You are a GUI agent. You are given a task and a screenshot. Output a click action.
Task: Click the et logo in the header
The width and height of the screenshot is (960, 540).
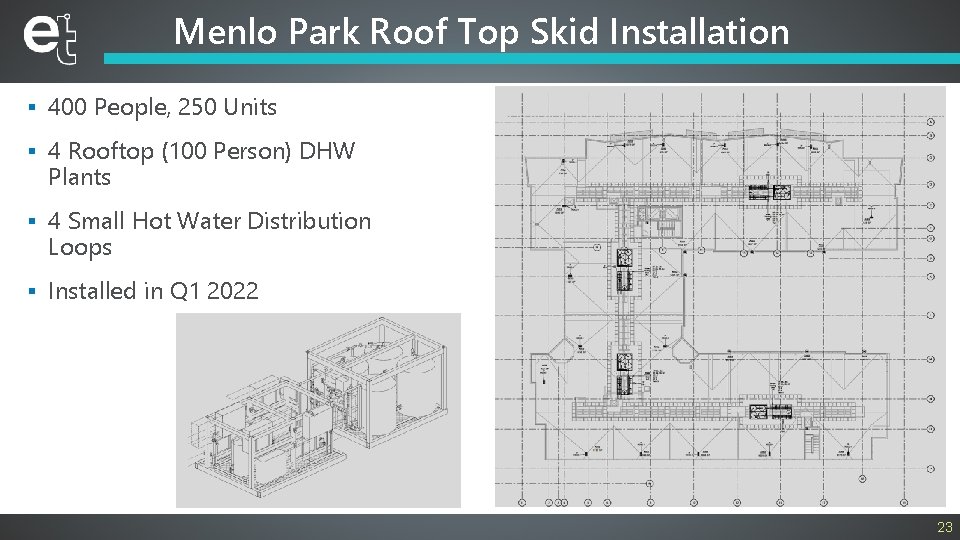coord(50,39)
